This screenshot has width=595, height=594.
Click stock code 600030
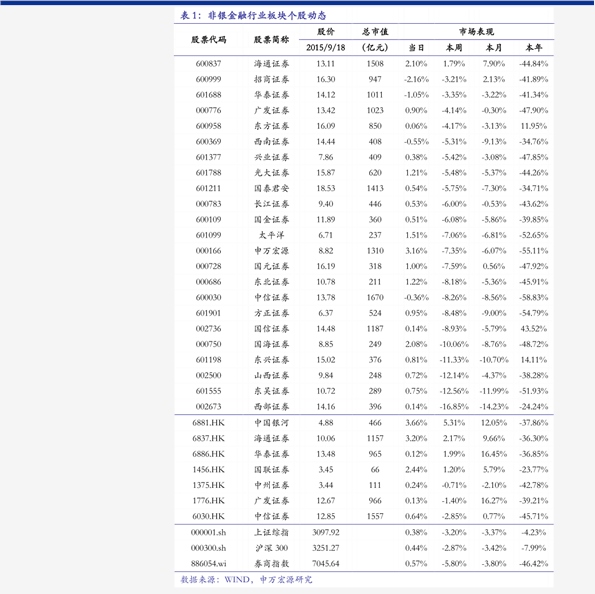(x=208, y=297)
